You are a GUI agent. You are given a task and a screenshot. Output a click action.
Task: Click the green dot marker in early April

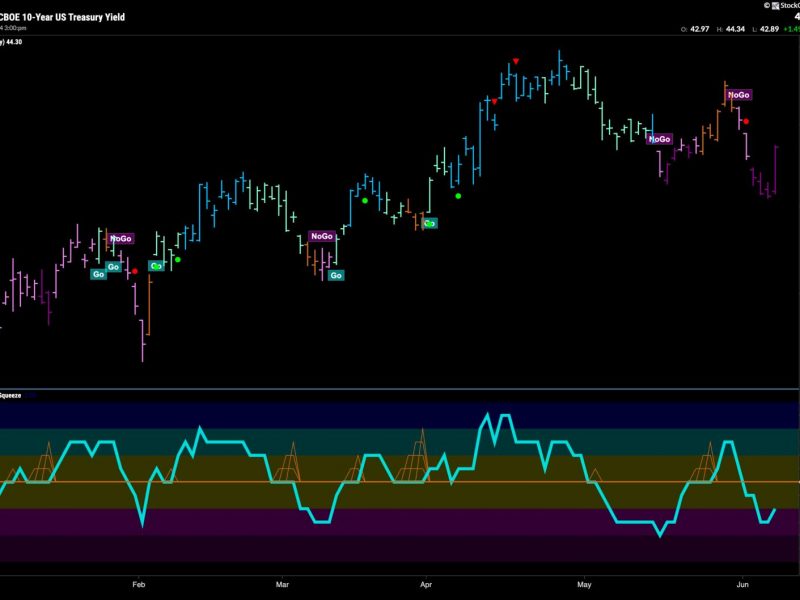pyautogui.click(x=458, y=196)
